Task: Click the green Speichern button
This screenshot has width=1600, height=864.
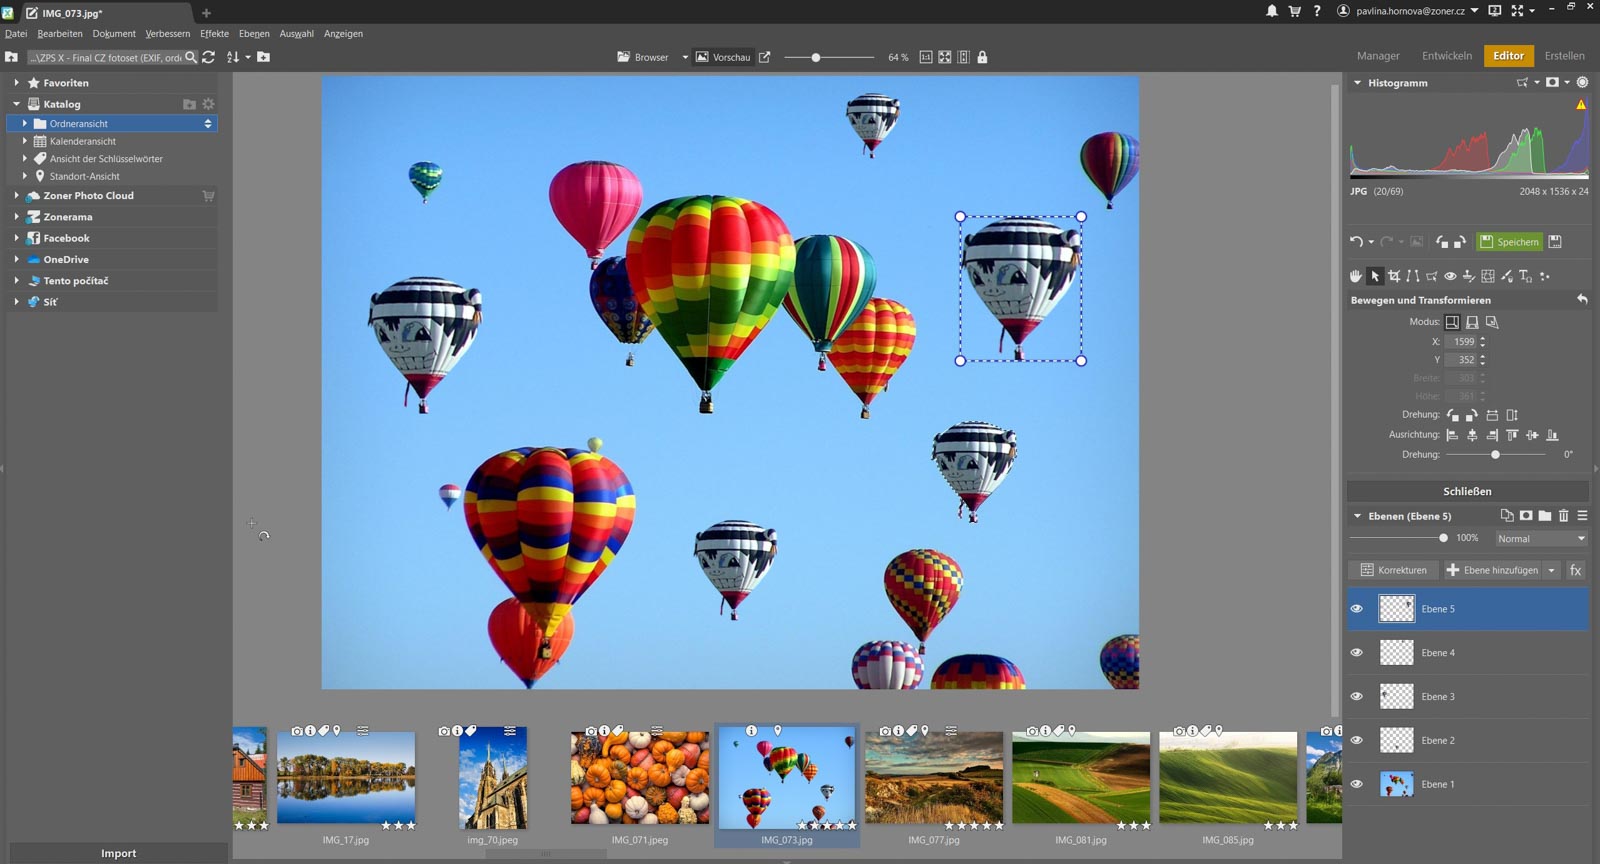Action: pos(1509,242)
